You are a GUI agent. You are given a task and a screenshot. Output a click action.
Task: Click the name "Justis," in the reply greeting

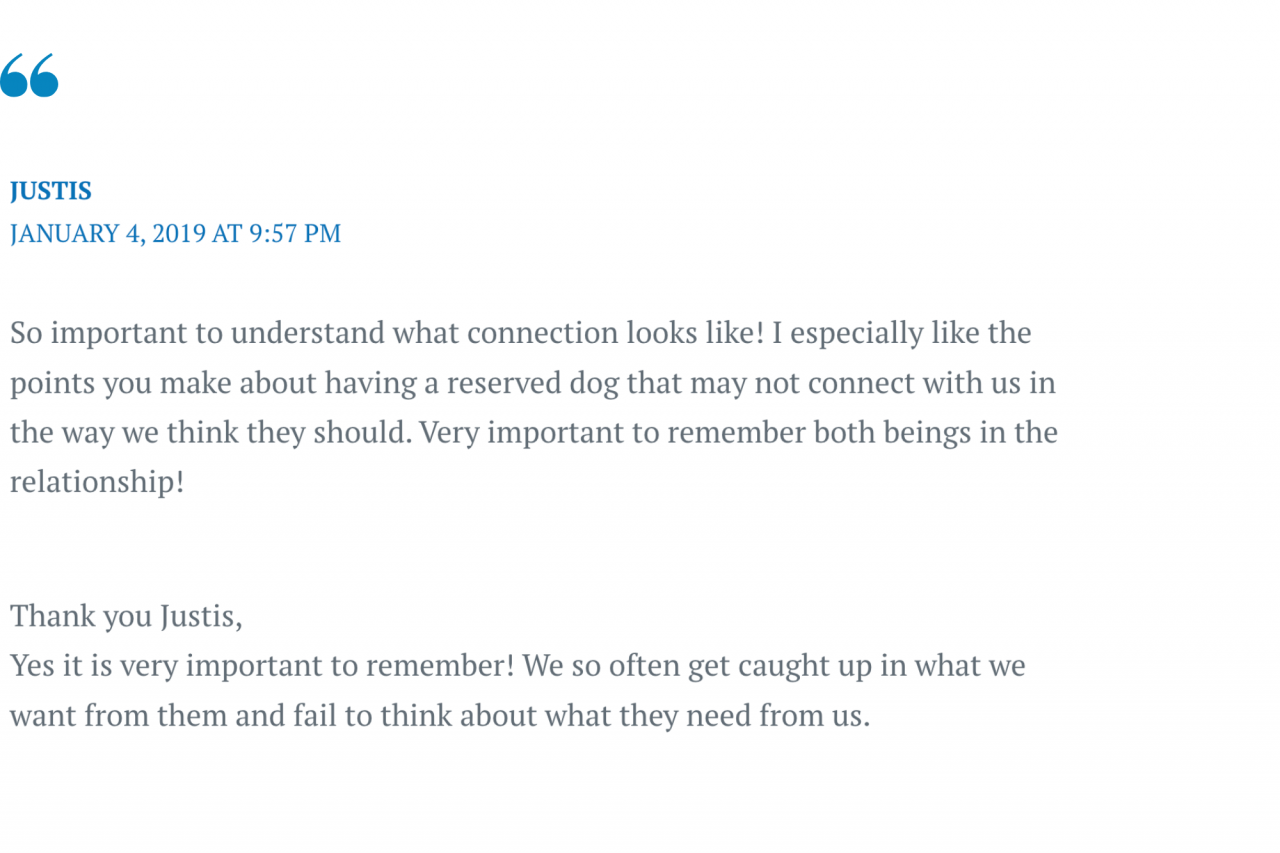[200, 616]
